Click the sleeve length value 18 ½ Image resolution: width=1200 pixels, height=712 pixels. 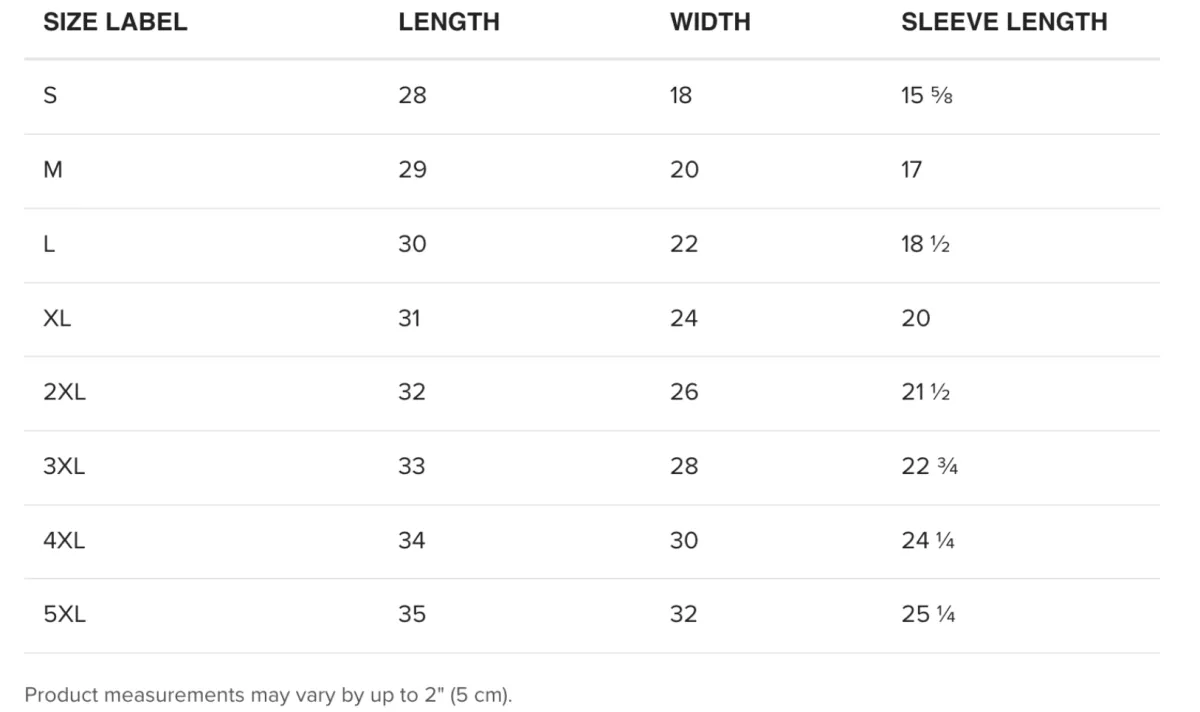925,244
